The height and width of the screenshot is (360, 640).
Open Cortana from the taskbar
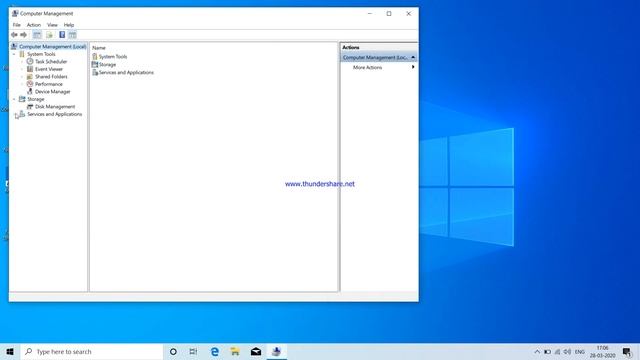coord(173,351)
